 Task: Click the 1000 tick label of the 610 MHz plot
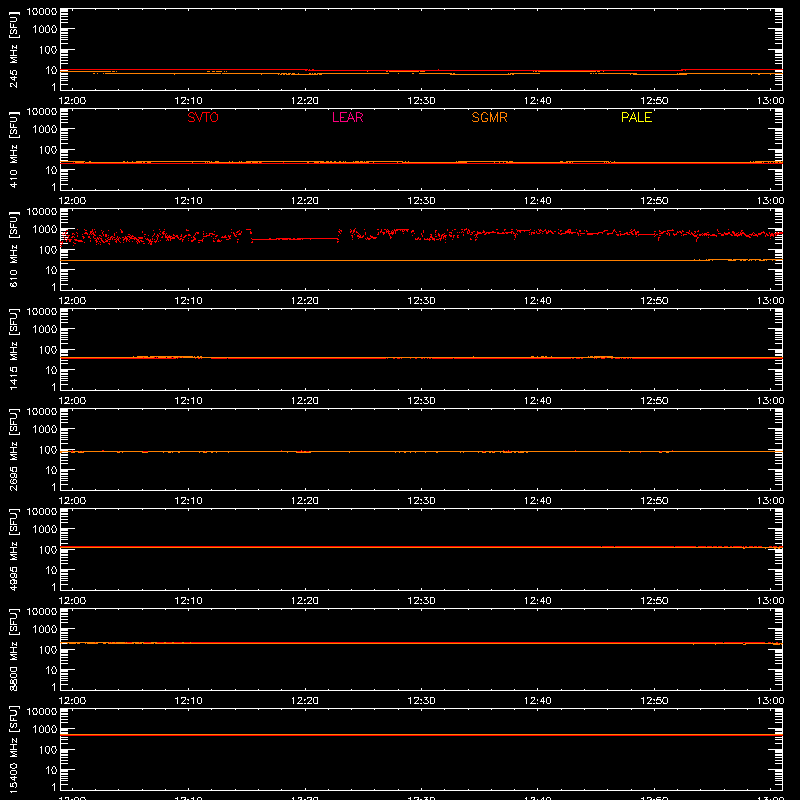pos(45,230)
